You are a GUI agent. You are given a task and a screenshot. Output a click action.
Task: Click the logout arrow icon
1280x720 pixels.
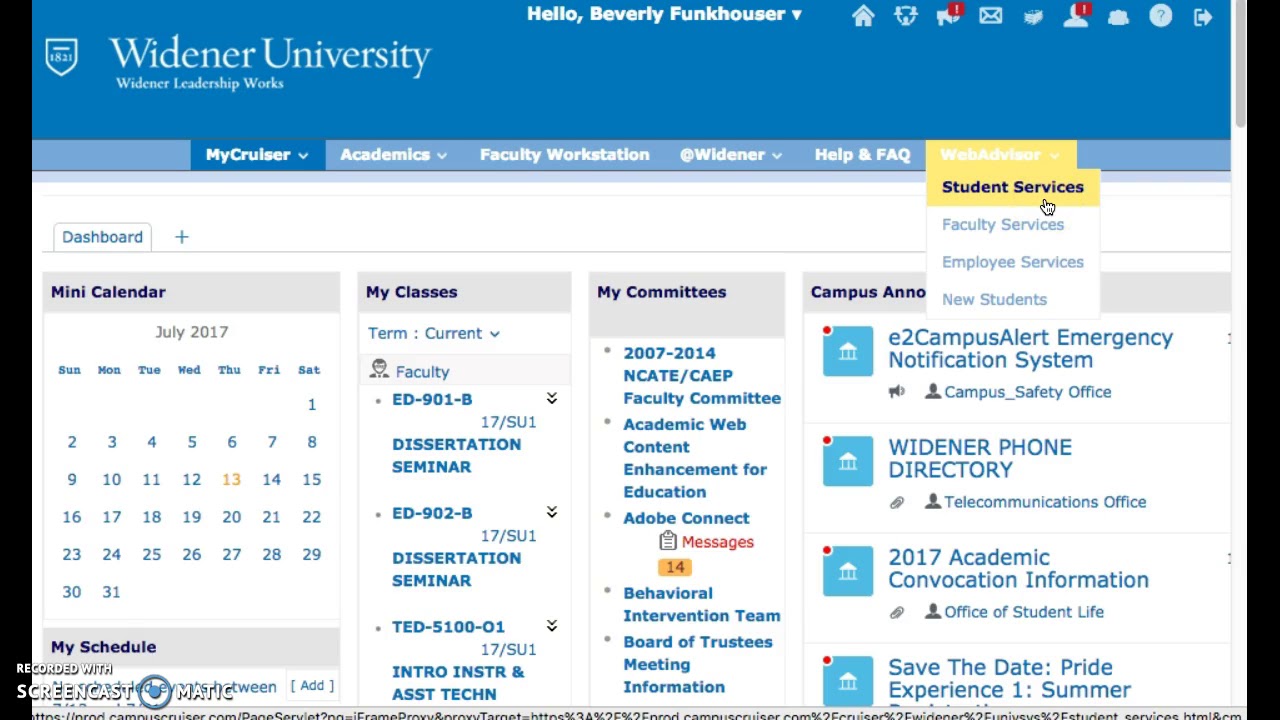click(x=1203, y=16)
